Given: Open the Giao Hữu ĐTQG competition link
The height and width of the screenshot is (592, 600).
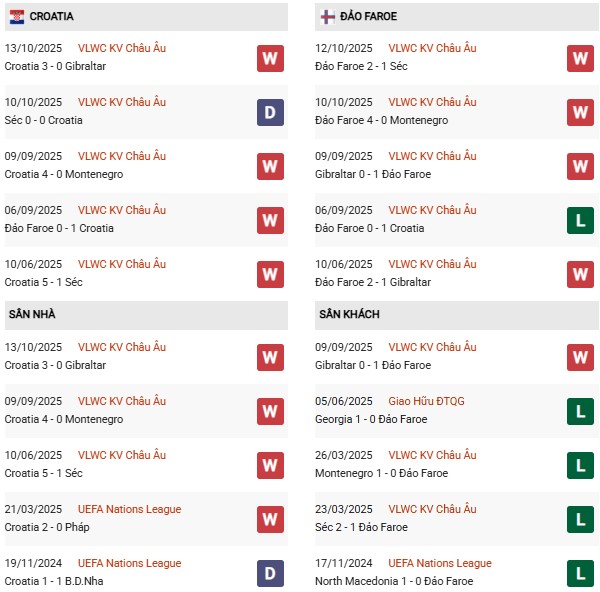Looking at the screenshot, I should pos(427,401).
